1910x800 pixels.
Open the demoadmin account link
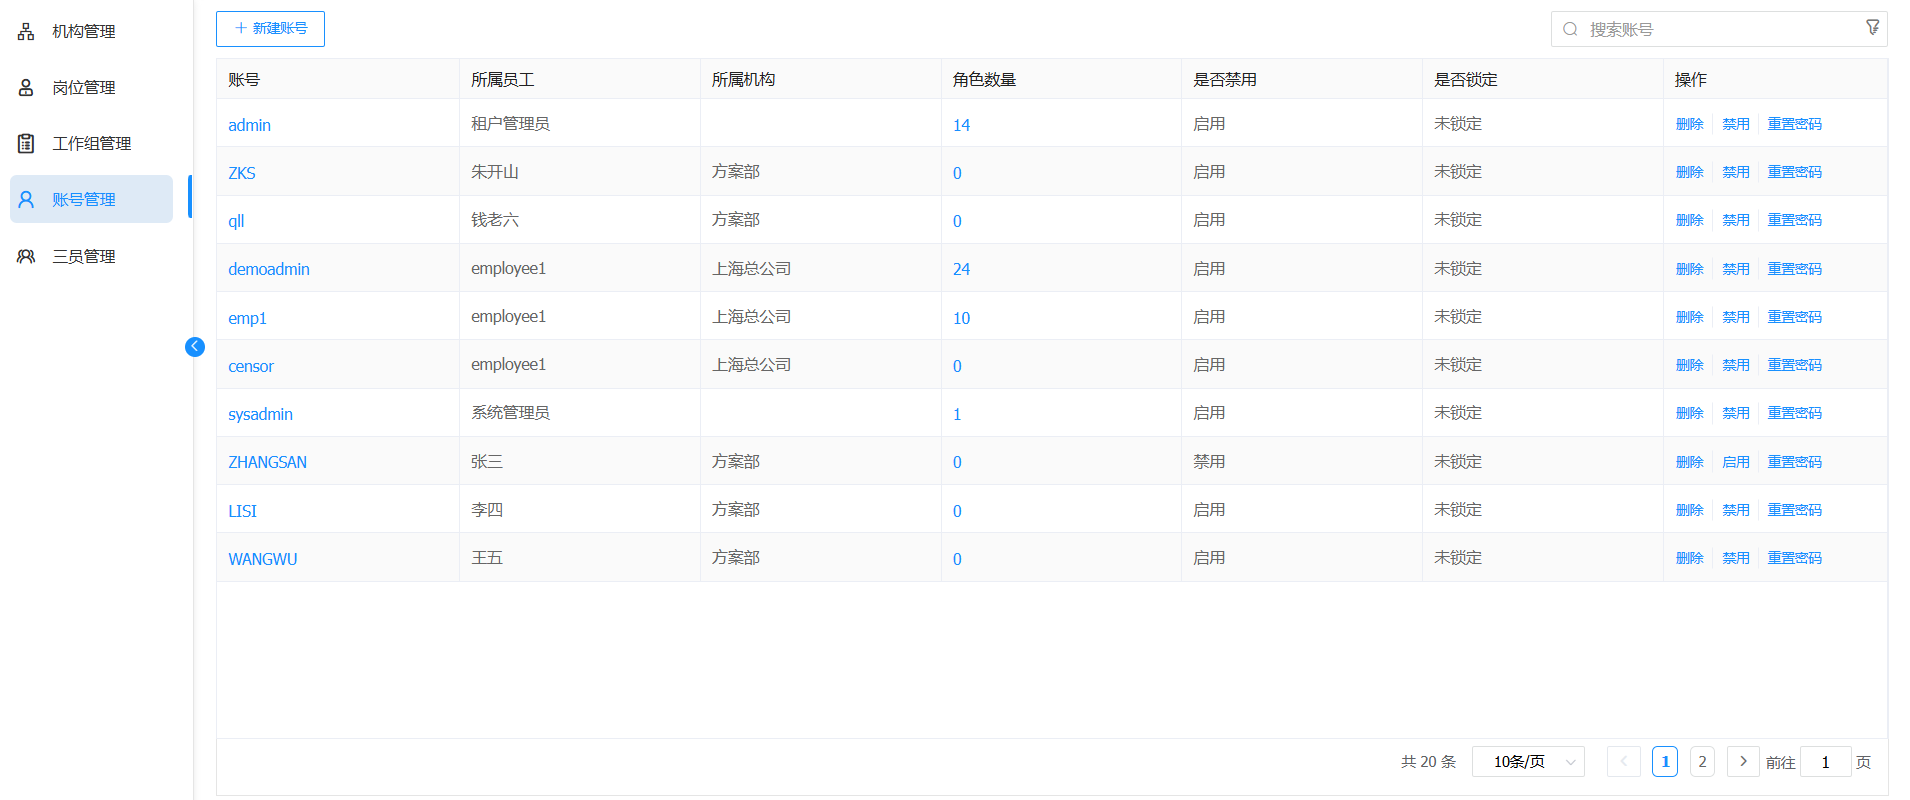(x=269, y=269)
